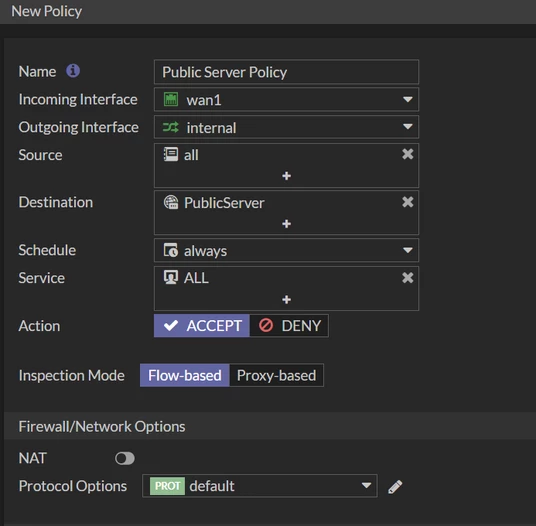Open Incoming Interface dropdown arrow
The height and width of the screenshot is (526, 536).
[407, 99]
